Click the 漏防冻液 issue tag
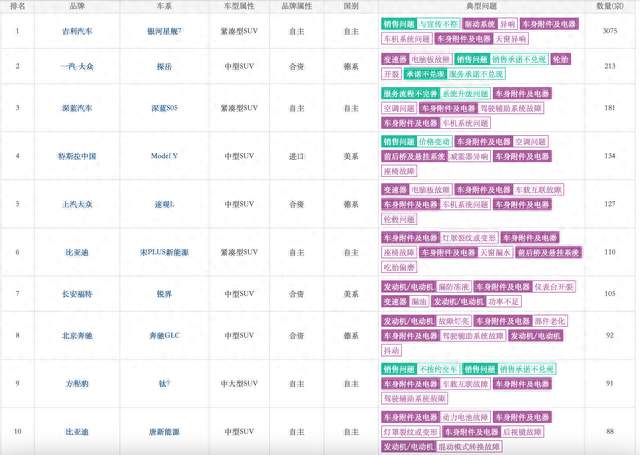 pyautogui.click(x=454, y=287)
